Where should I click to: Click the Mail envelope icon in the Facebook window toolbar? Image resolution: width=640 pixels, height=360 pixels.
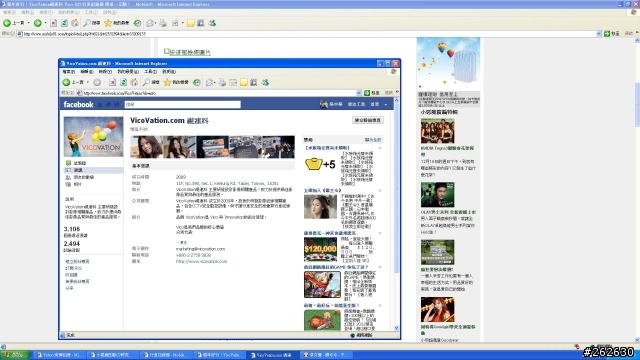coord(209,82)
